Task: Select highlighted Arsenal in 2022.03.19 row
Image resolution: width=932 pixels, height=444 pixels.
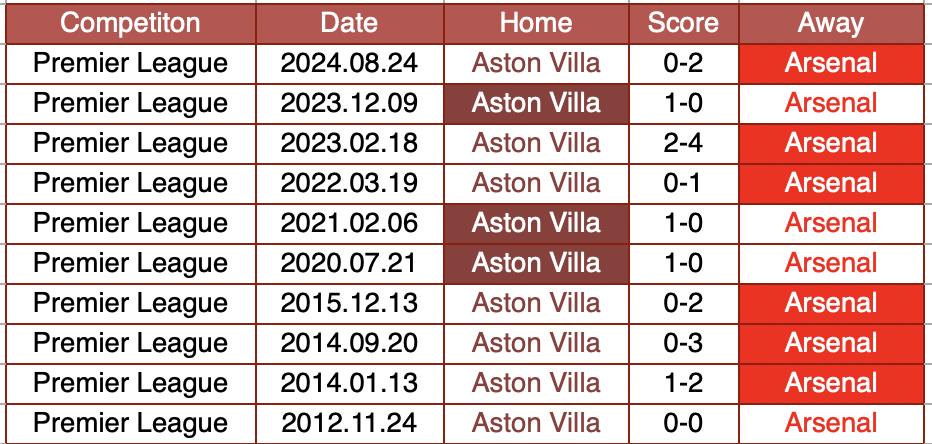Action: pos(831,184)
